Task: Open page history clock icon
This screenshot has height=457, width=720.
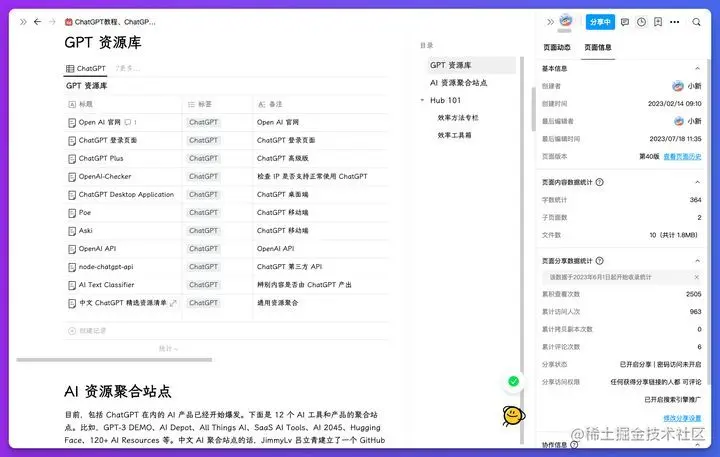Action: click(641, 22)
